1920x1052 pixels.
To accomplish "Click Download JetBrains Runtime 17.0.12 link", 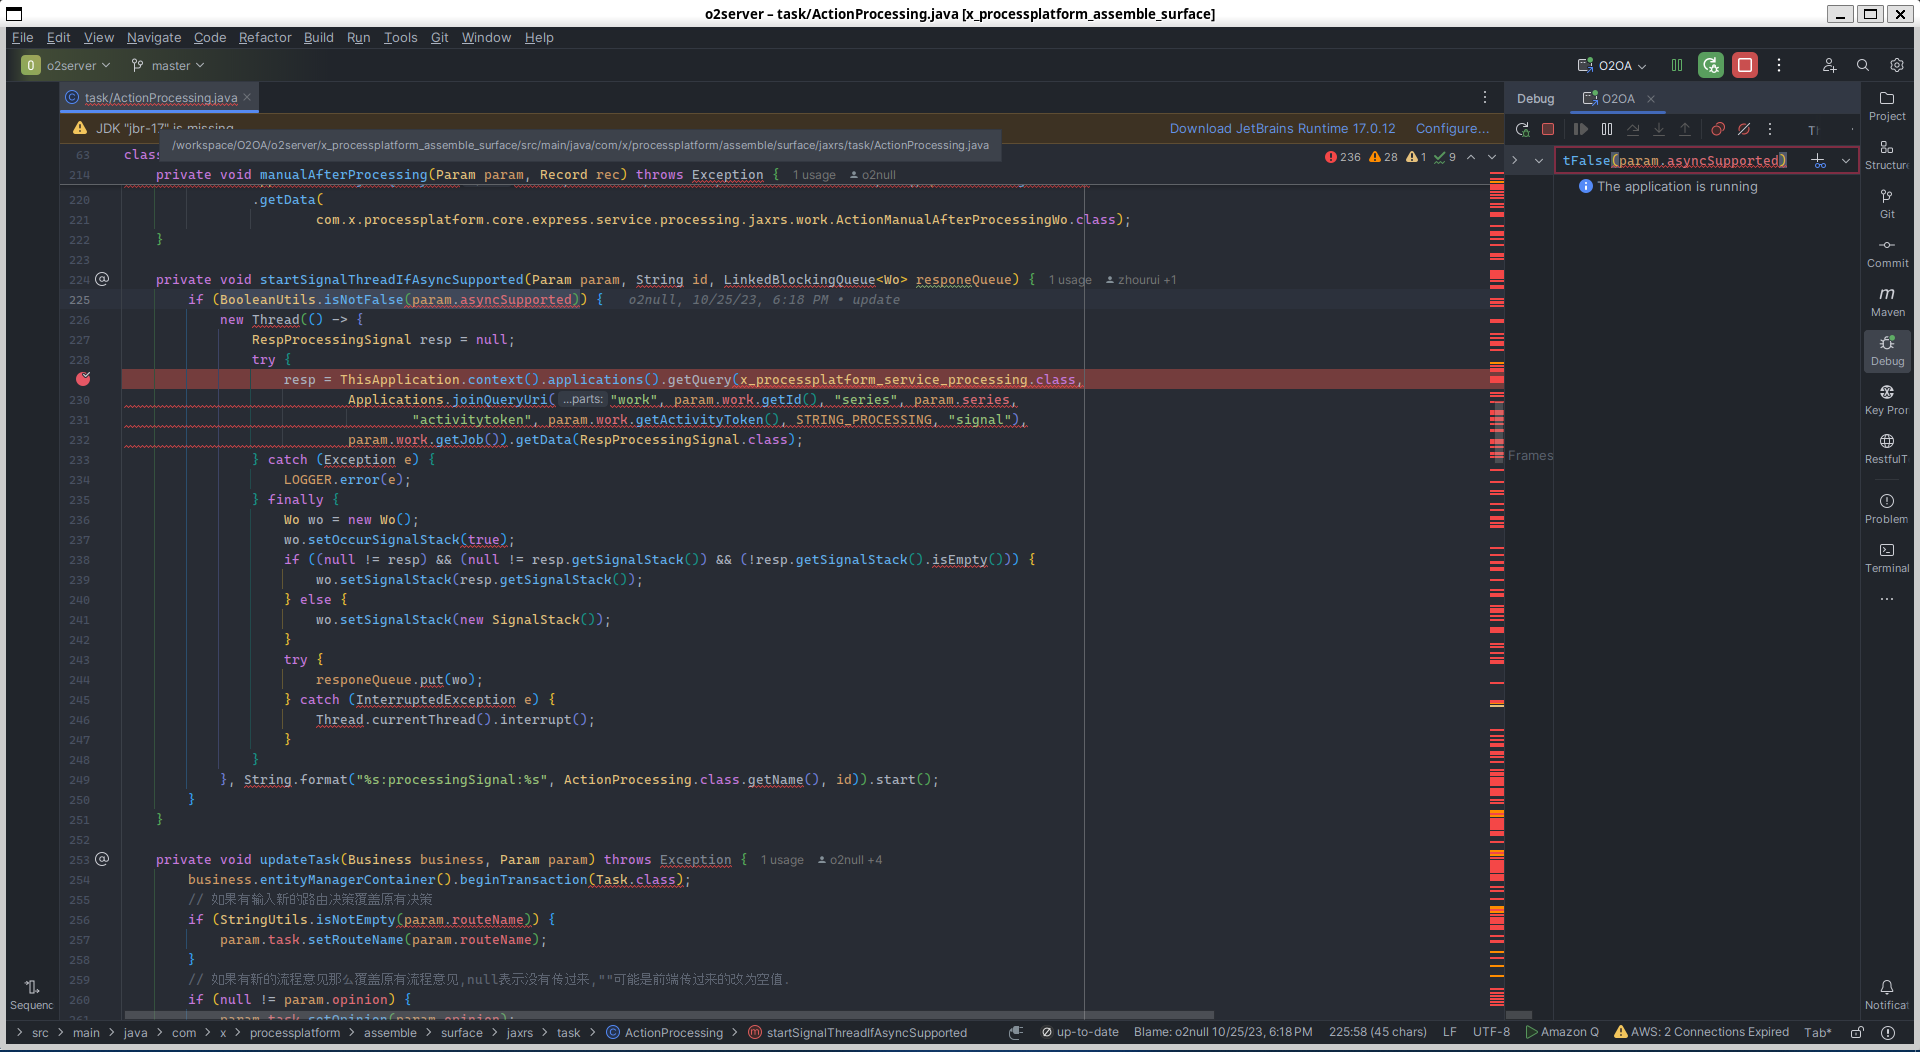I will pos(1282,129).
